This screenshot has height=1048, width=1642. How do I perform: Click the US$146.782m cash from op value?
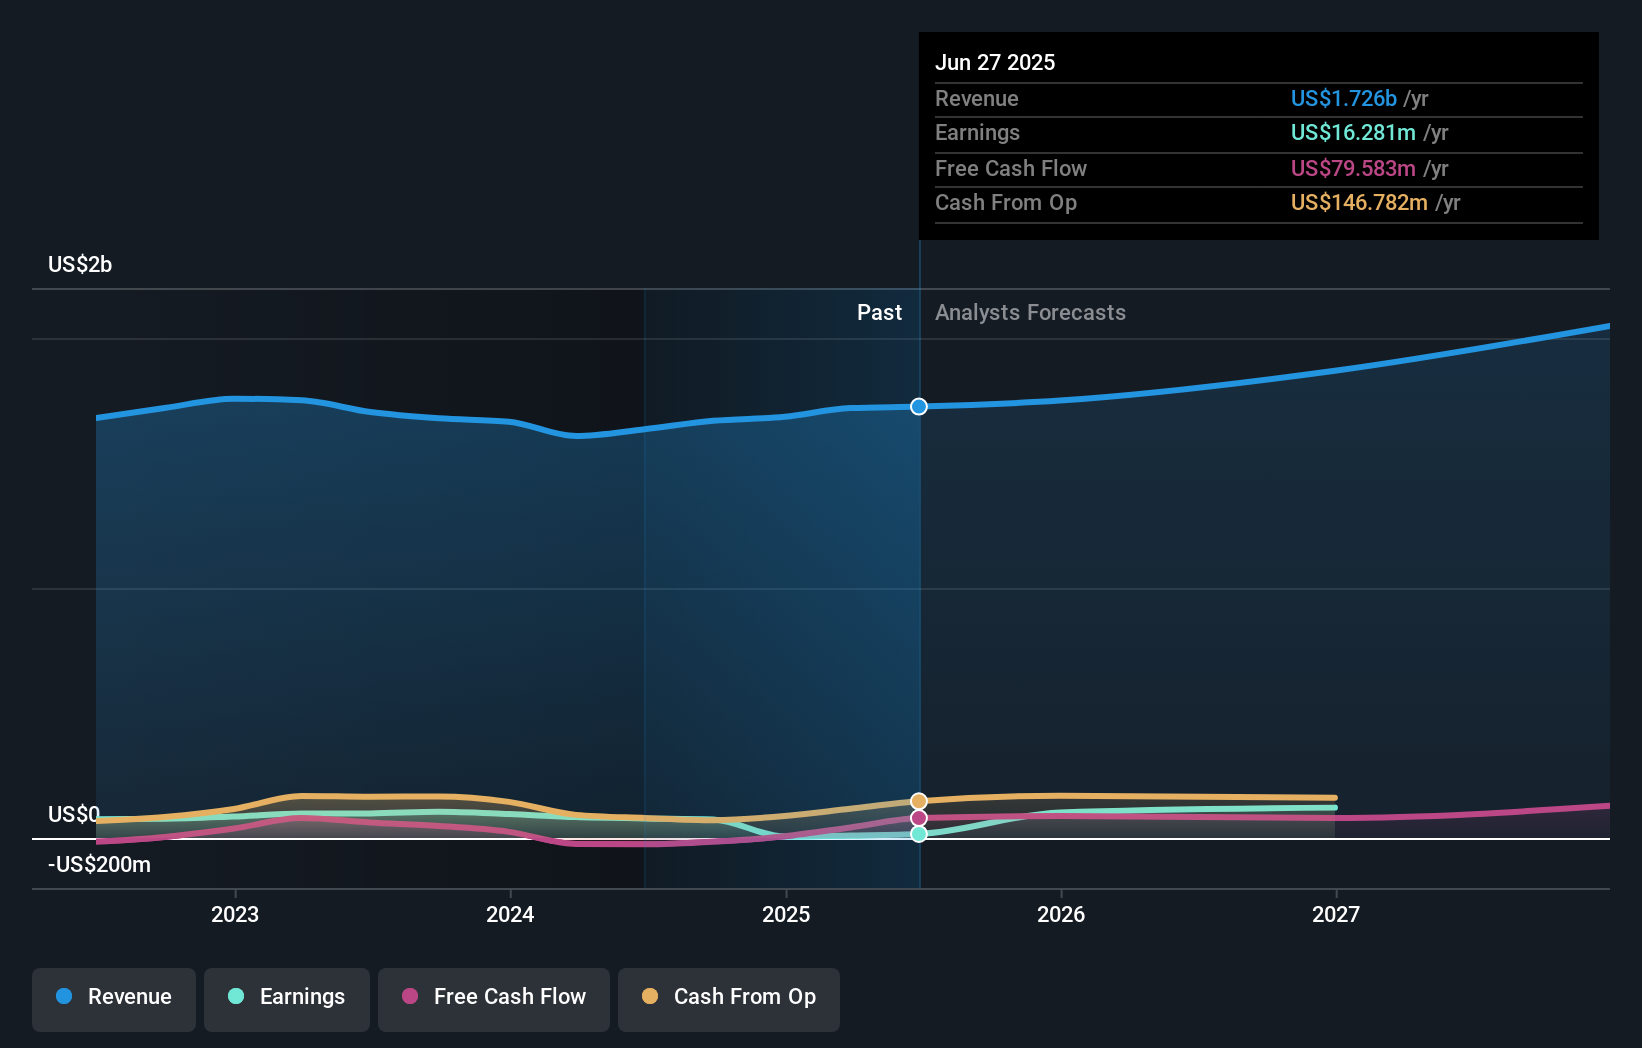[1359, 202]
